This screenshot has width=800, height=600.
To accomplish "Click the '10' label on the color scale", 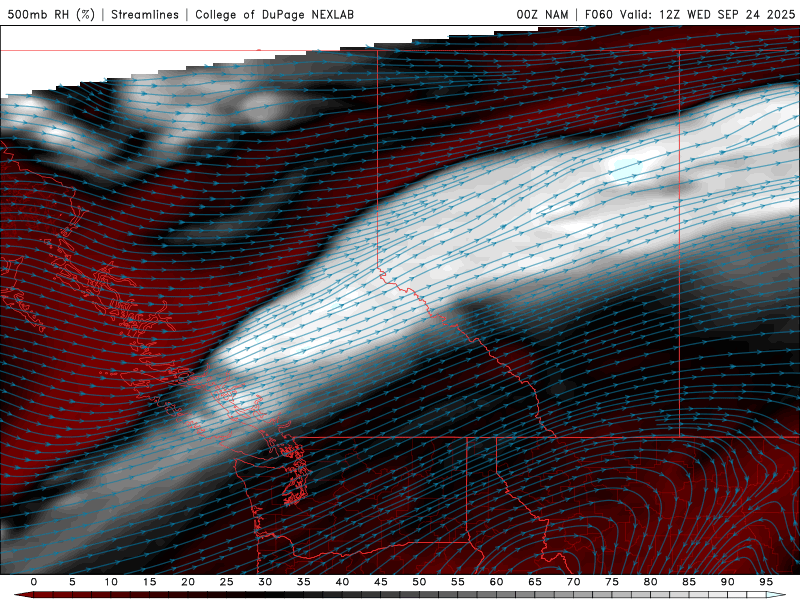I will pyautogui.click(x=111, y=582).
